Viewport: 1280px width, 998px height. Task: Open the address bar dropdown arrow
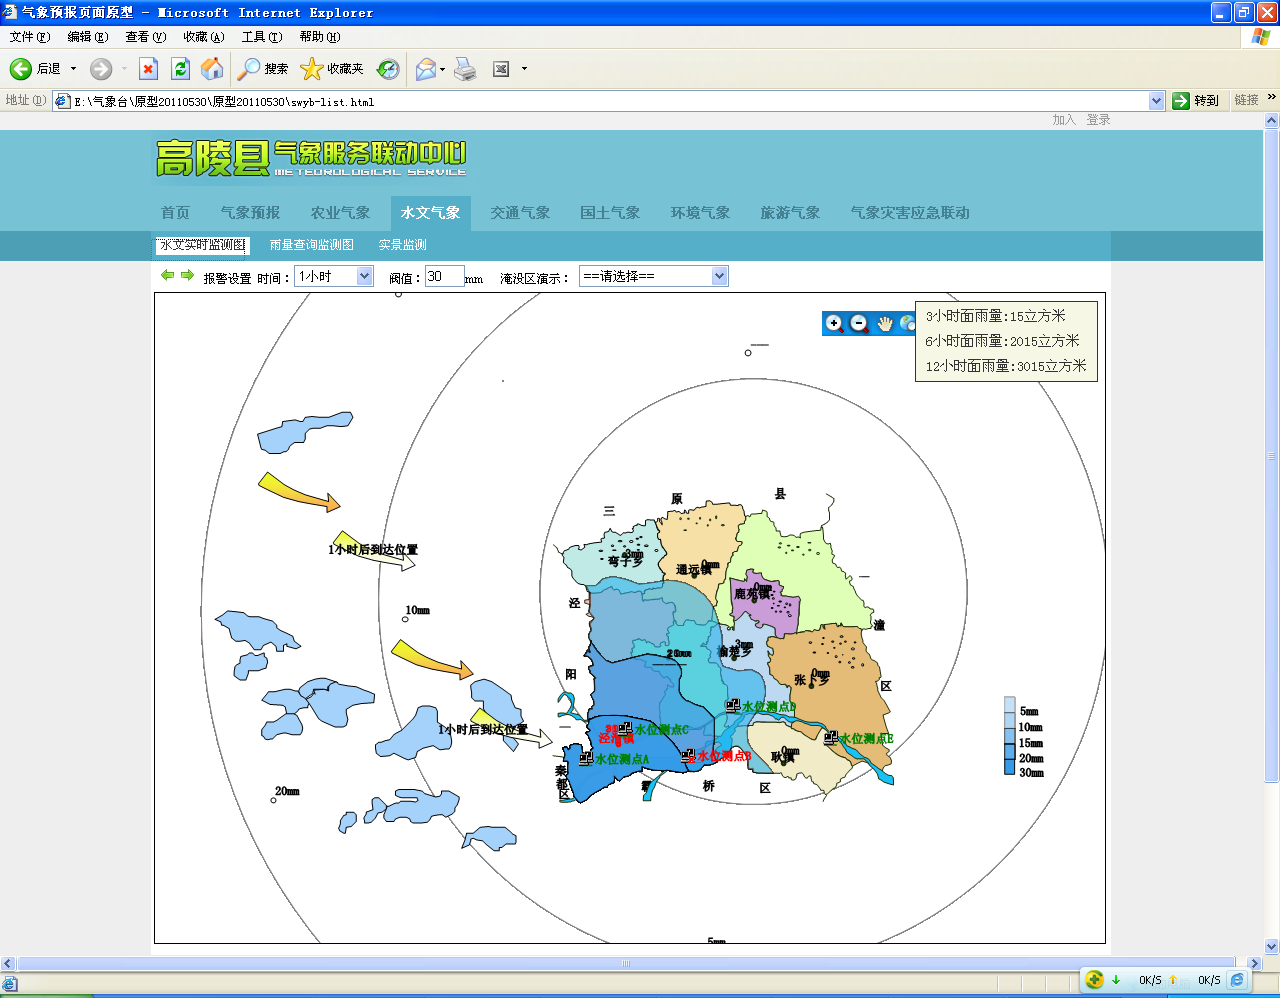[1156, 101]
